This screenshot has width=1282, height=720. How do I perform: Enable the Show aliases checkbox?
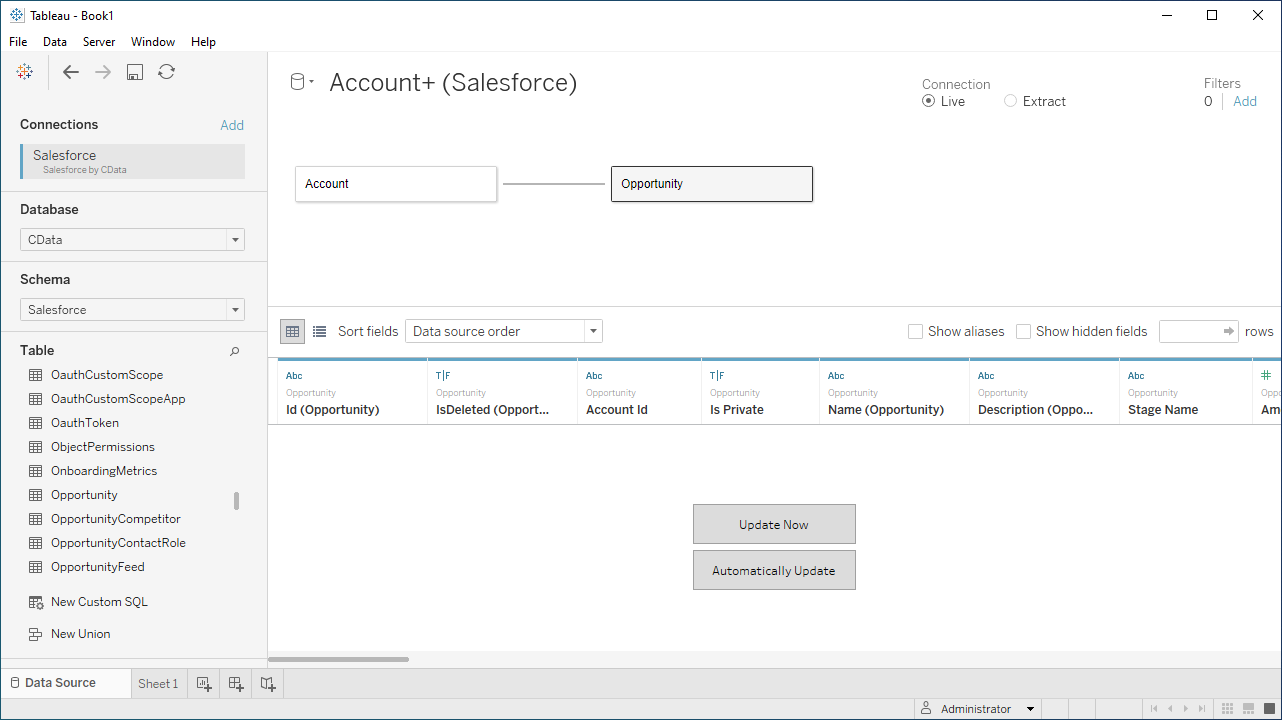tap(915, 332)
